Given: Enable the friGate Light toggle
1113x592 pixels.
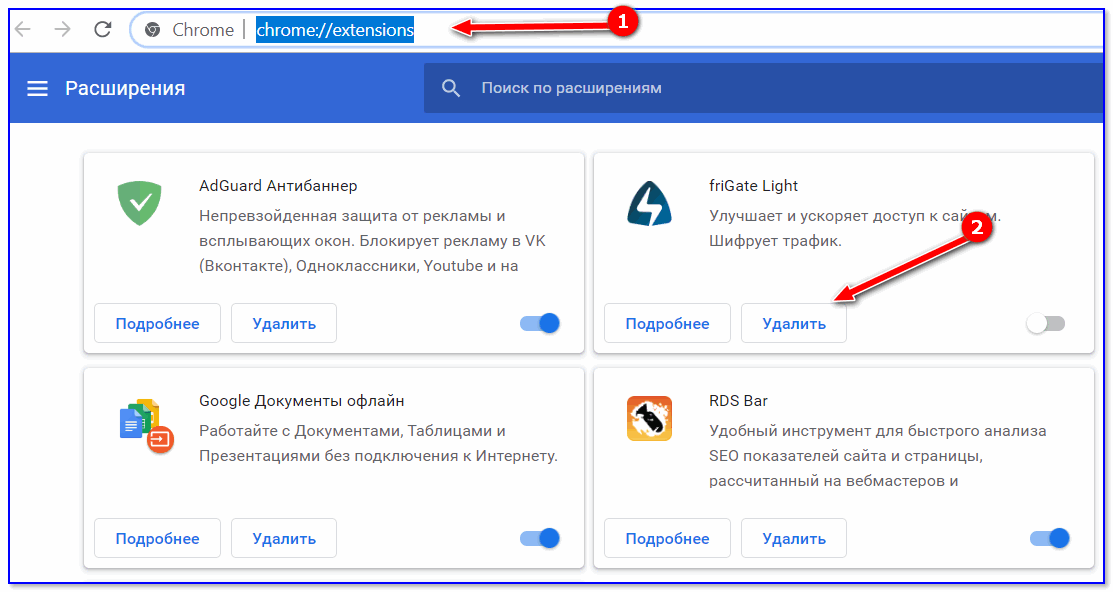Looking at the screenshot, I should click(1046, 324).
